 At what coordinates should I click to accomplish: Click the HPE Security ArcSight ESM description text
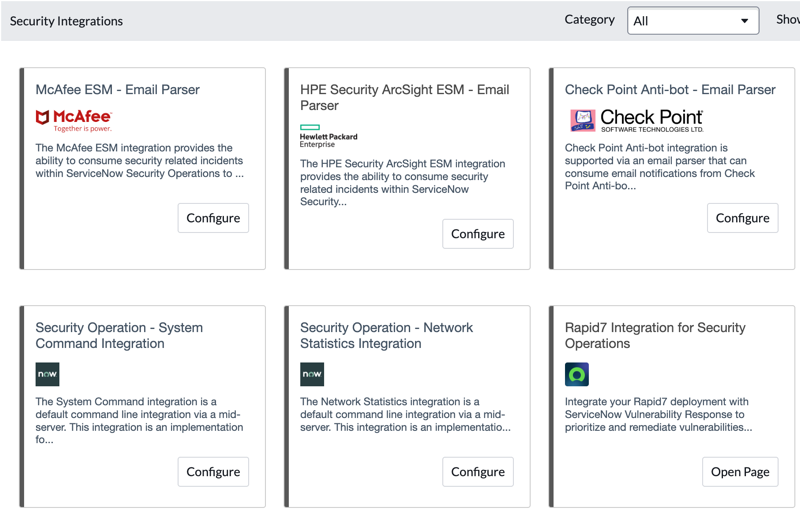point(403,183)
